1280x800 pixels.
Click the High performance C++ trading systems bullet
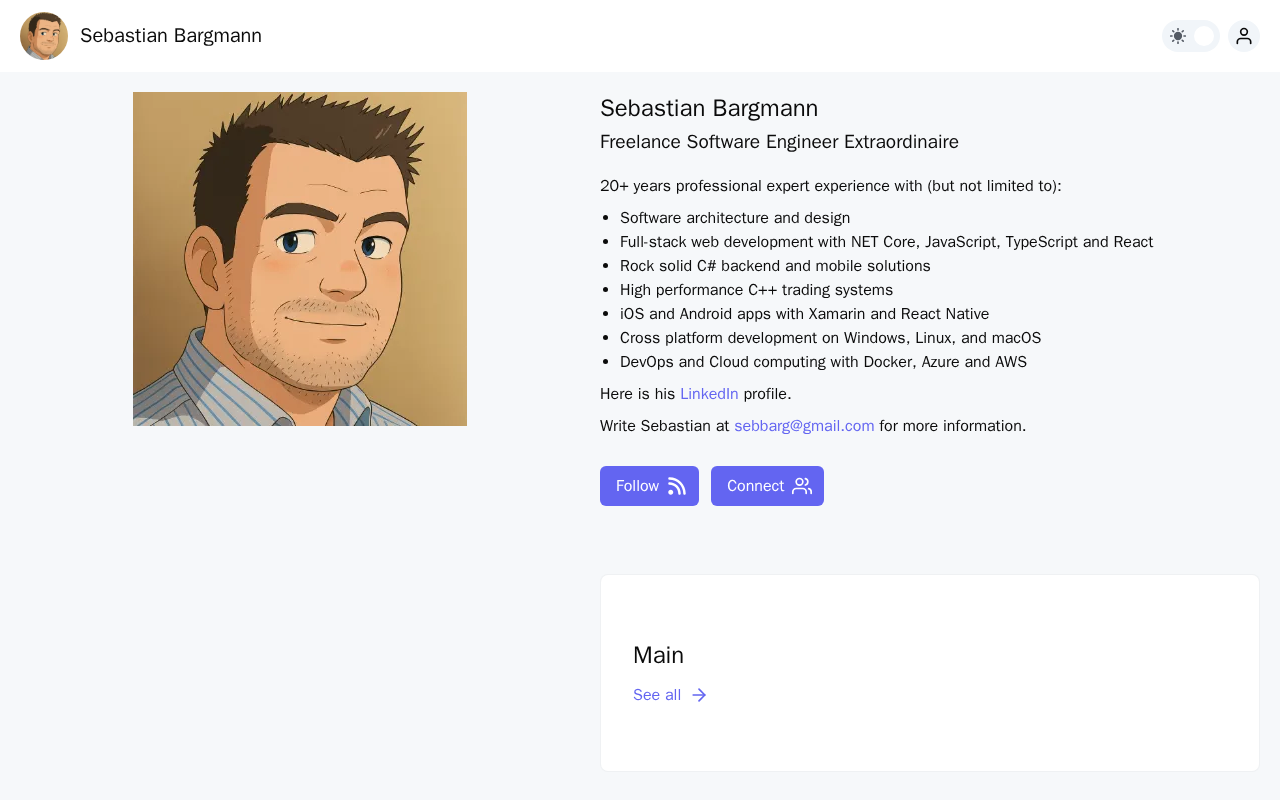(x=756, y=290)
